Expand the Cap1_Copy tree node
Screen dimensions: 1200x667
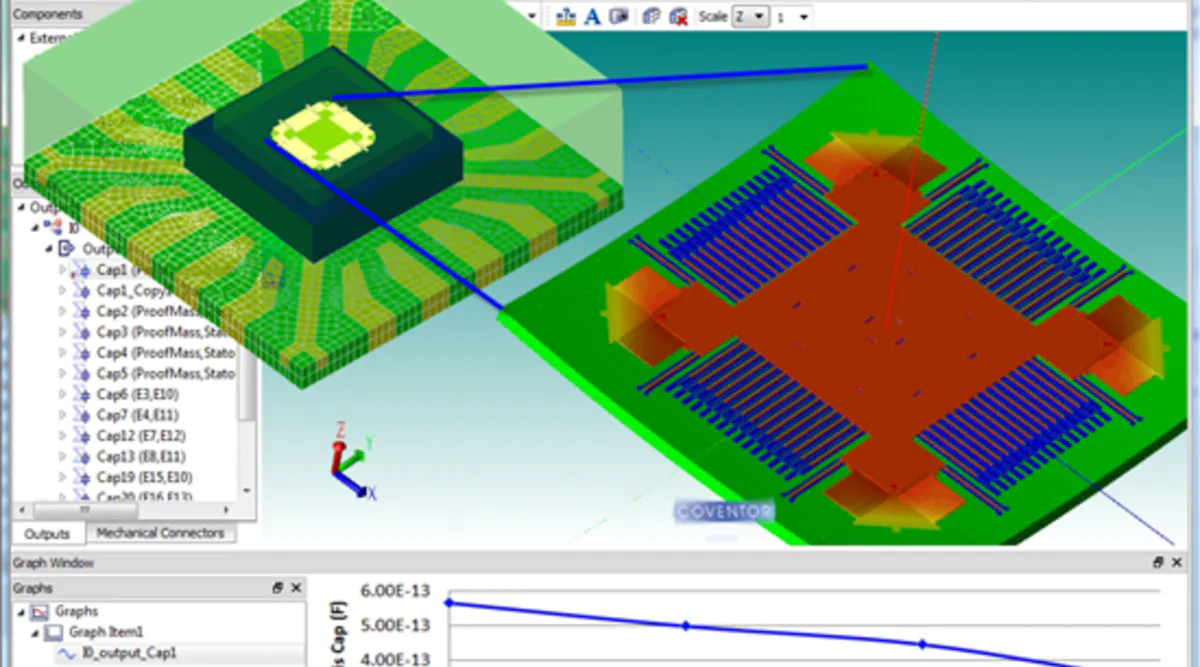click(x=64, y=290)
